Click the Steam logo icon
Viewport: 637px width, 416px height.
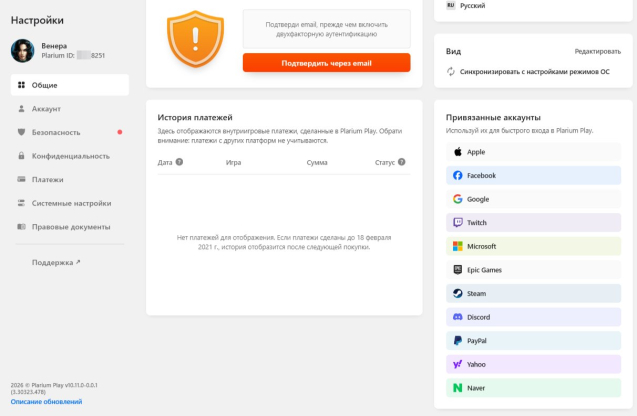click(x=457, y=294)
